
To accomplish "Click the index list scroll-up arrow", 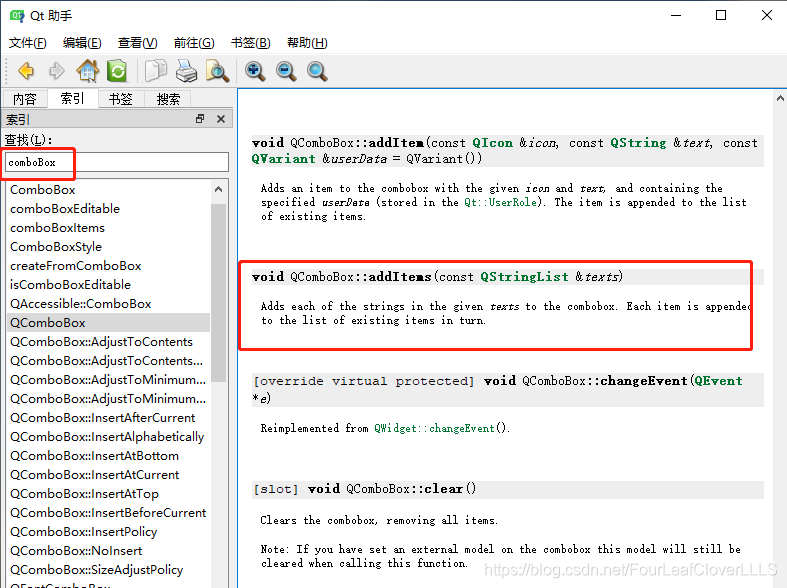I will (x=218, y=189).
